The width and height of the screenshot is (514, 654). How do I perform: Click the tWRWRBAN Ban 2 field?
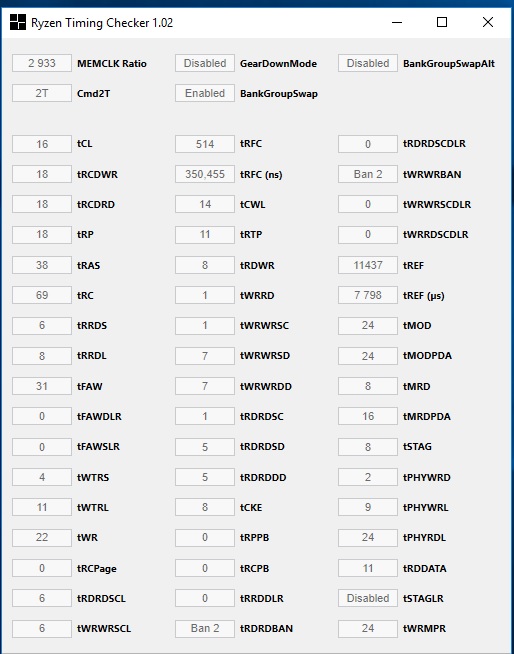coord(368,174)
